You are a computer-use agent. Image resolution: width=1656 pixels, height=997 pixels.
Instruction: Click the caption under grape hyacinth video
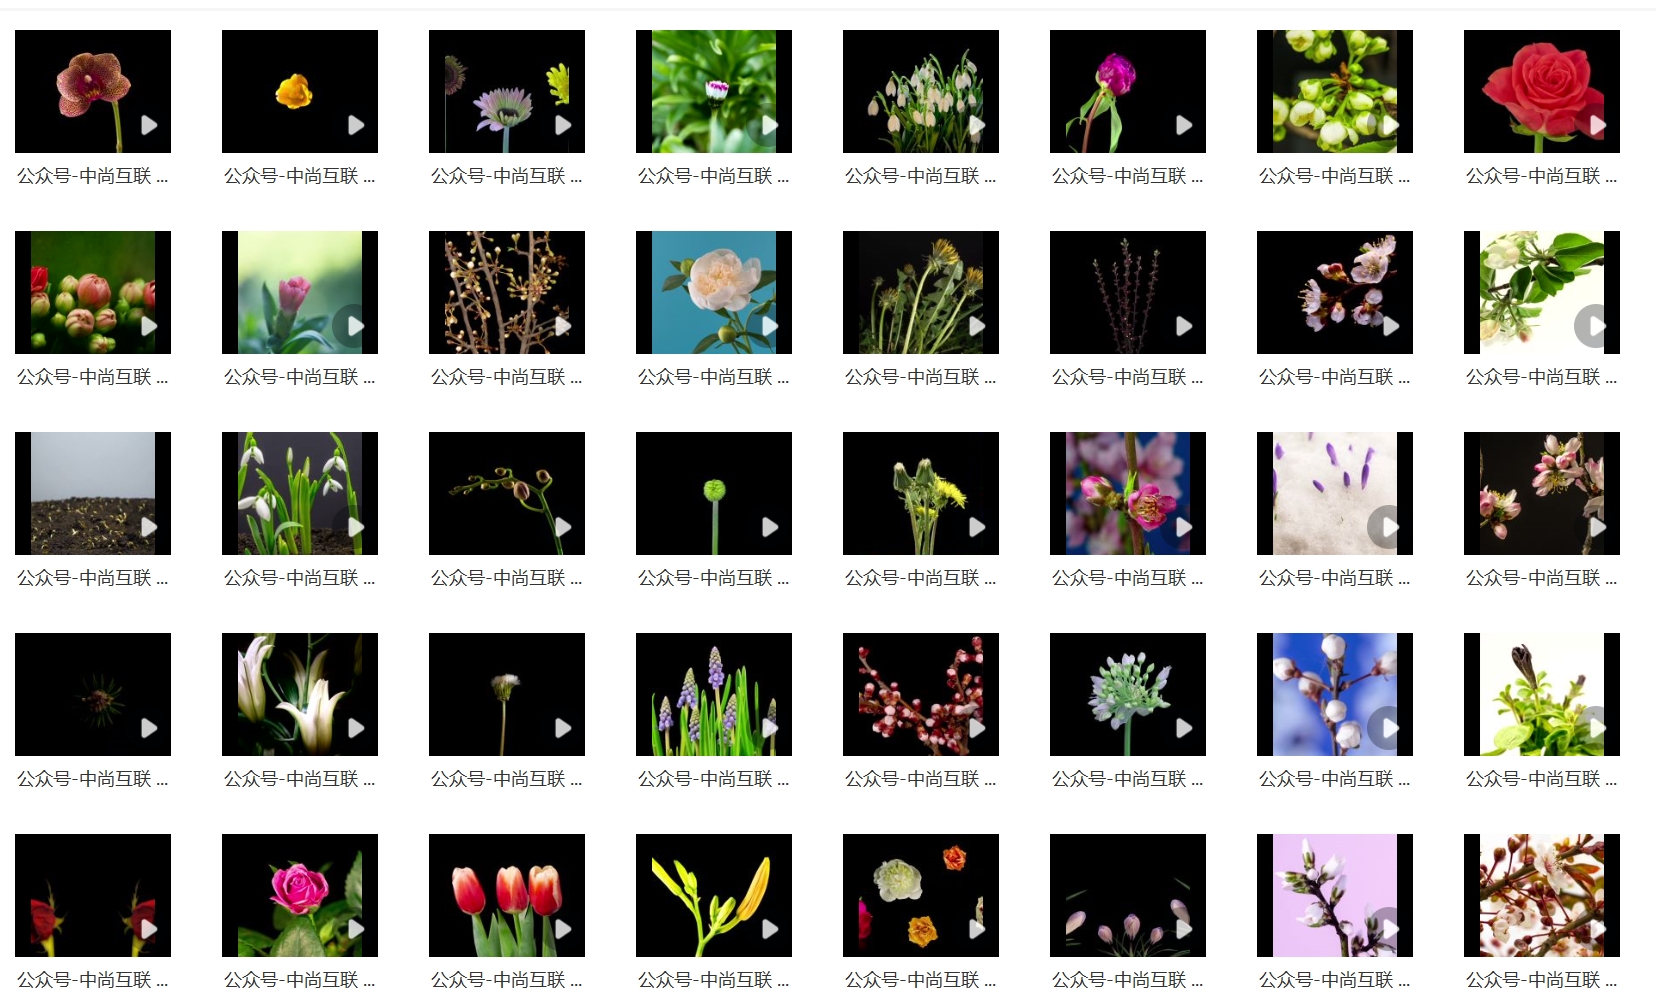click(713, 779)
